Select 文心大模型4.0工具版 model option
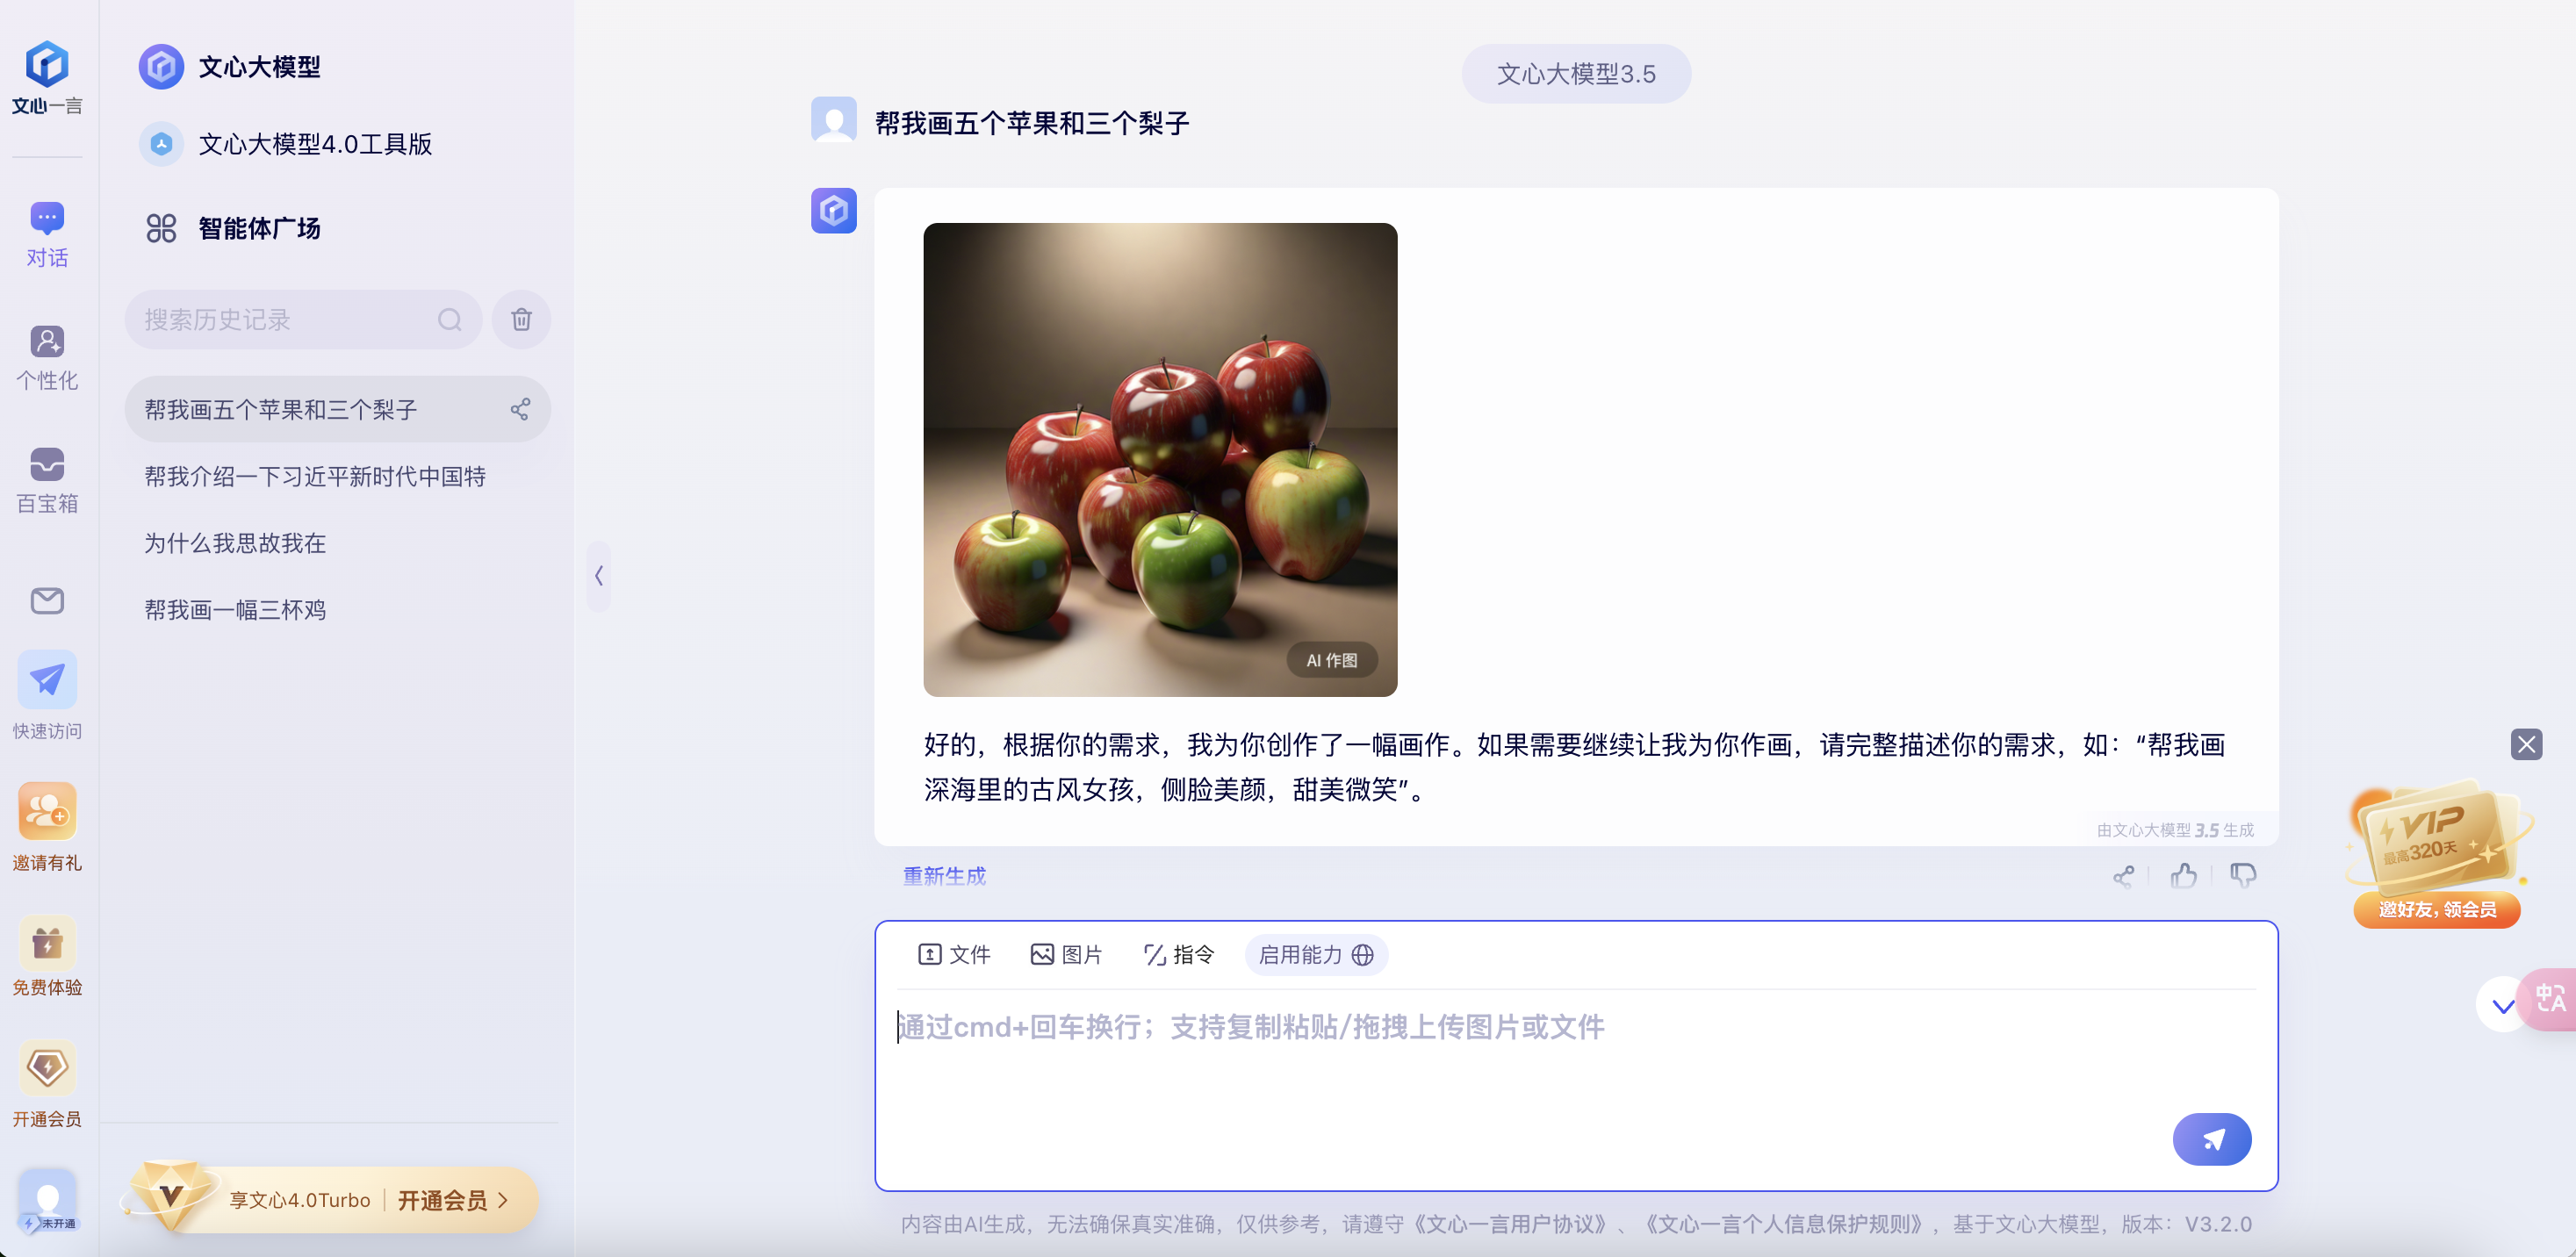Image resolution: width=2576 pixels, height=1257 pixels. click(x=315, y=144)
